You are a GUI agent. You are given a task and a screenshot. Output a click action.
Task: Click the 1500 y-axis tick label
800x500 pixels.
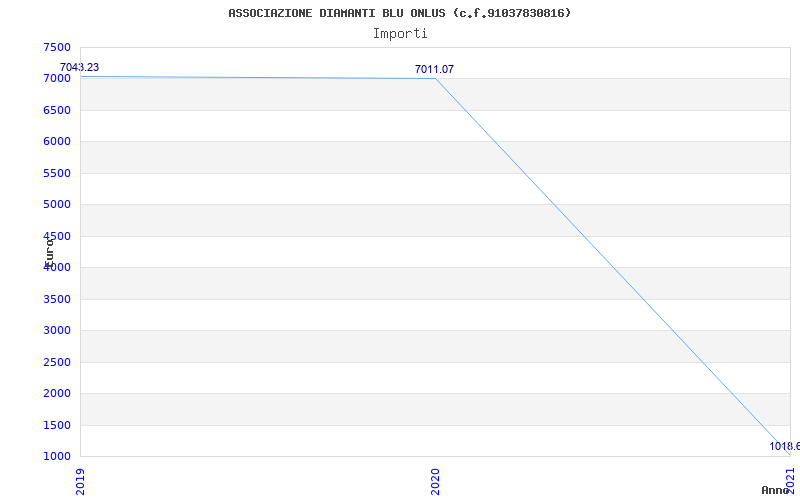[x=57, y=425]
